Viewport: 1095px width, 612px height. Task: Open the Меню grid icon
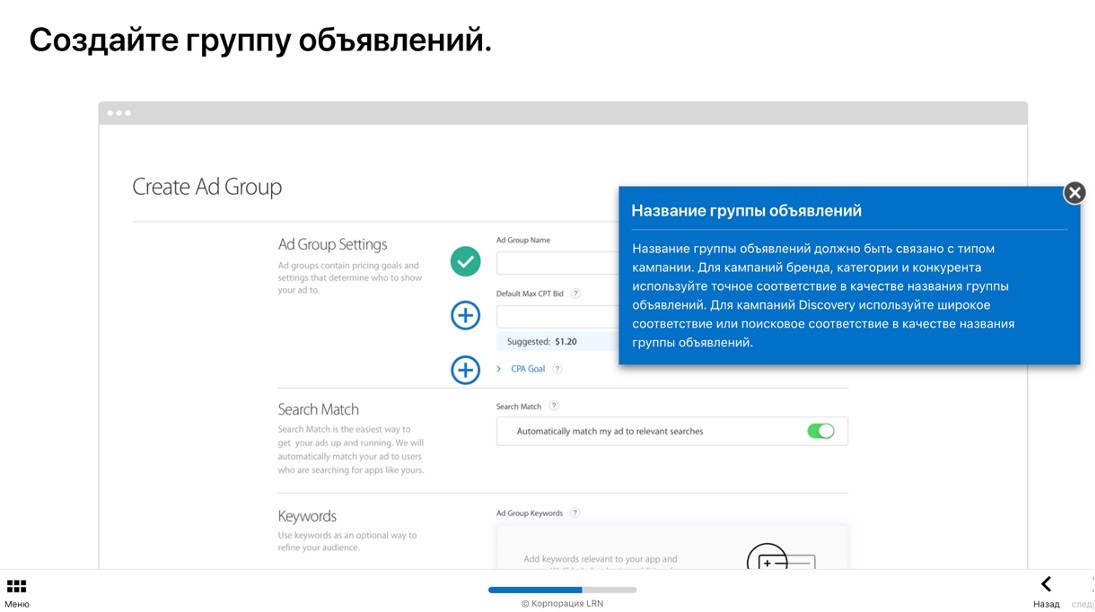pyautogui.click(x=16, y=584)
